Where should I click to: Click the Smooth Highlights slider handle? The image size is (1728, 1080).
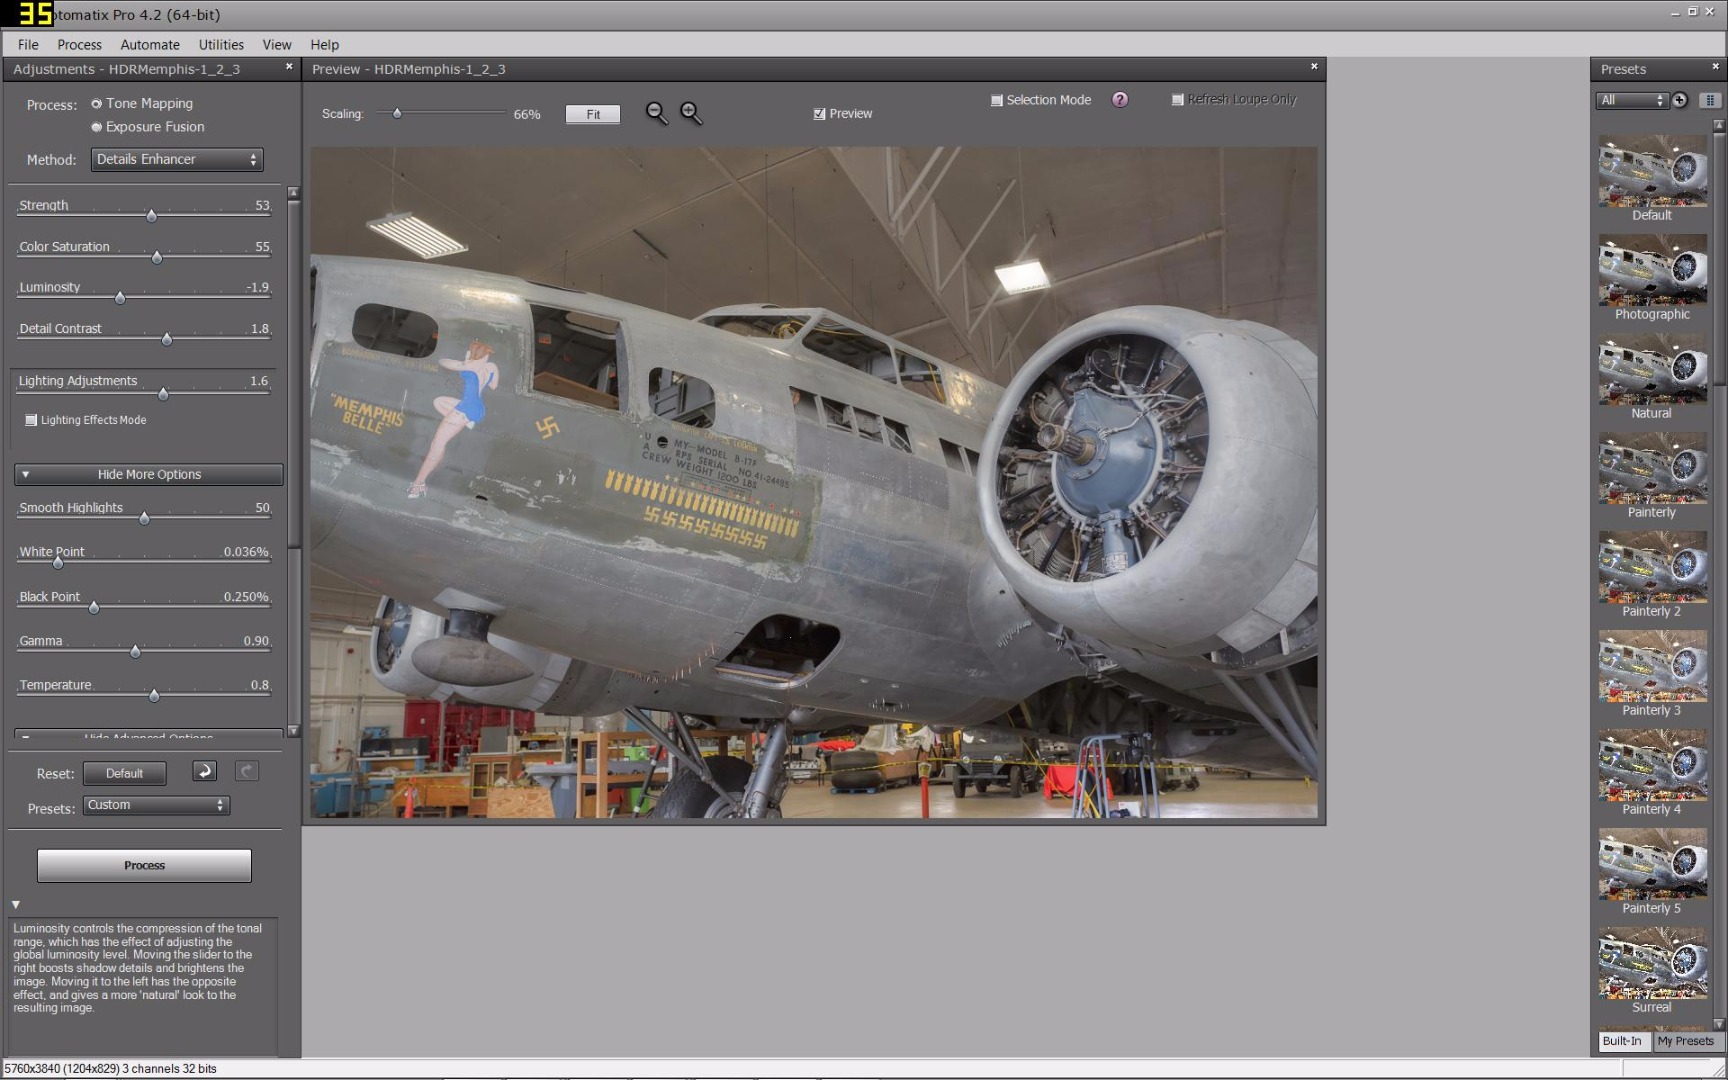click(x=144, y=518)
